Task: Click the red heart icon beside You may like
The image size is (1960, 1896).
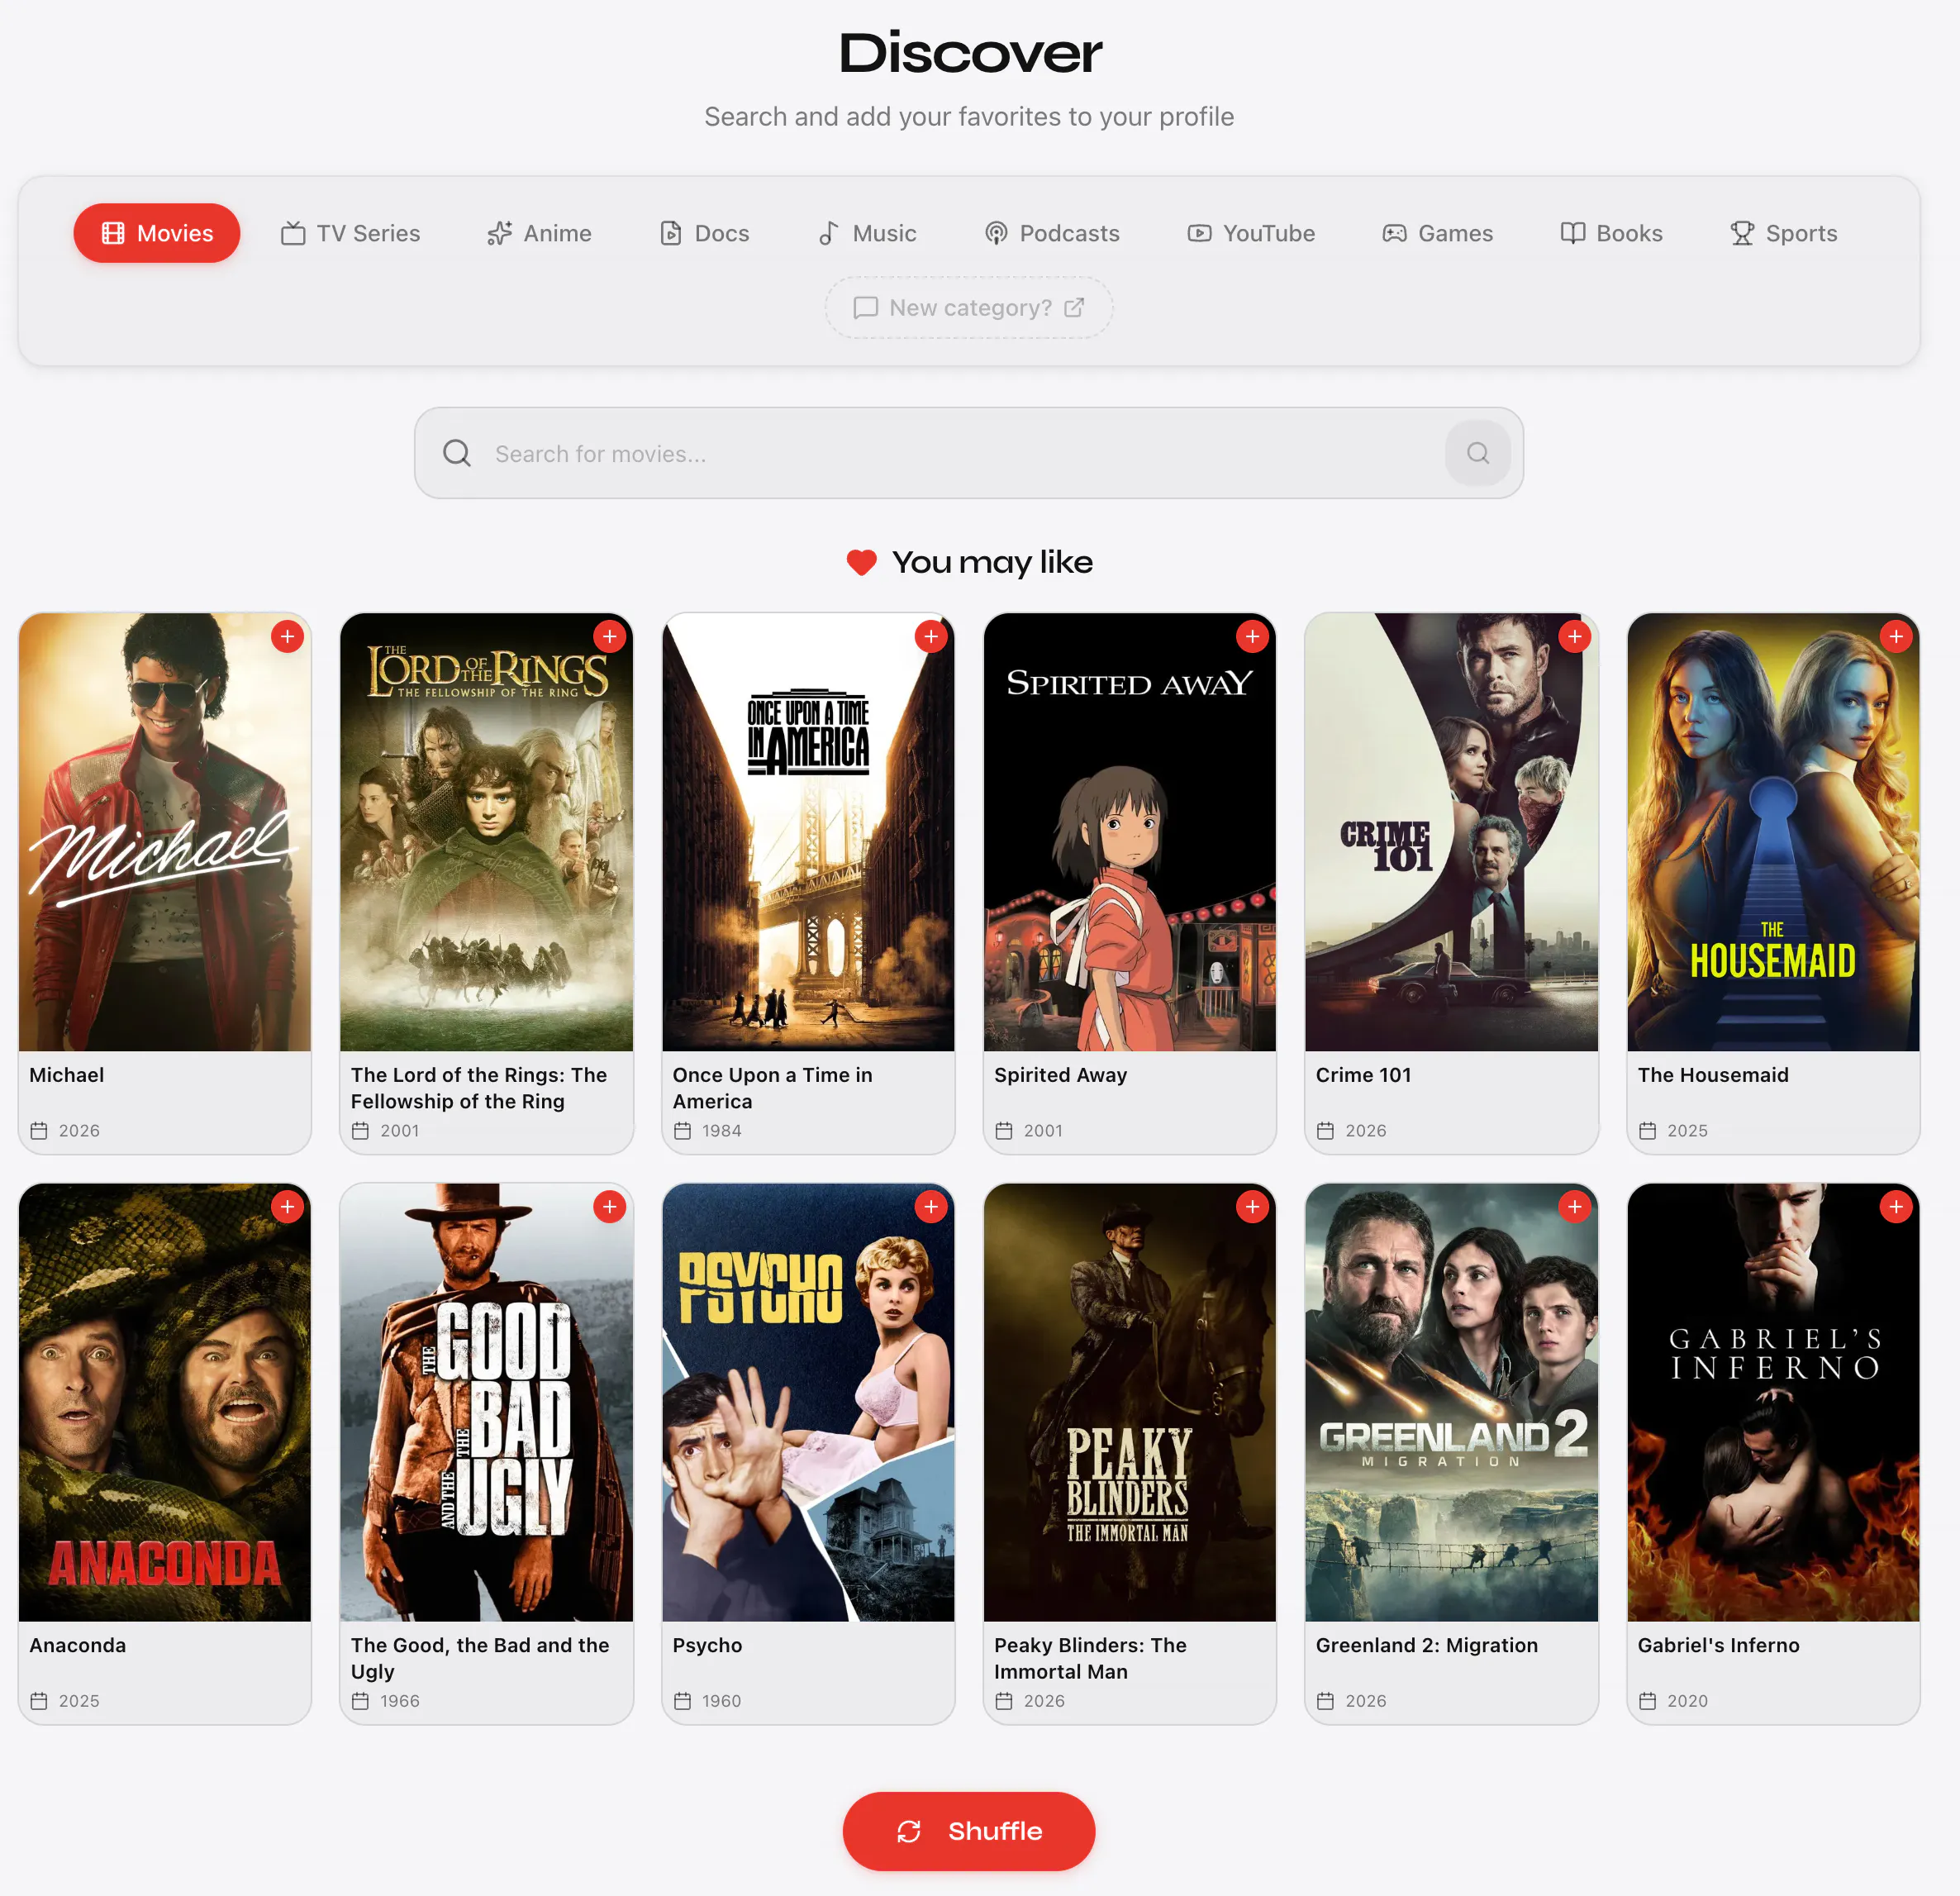Action: click(861, 563)
